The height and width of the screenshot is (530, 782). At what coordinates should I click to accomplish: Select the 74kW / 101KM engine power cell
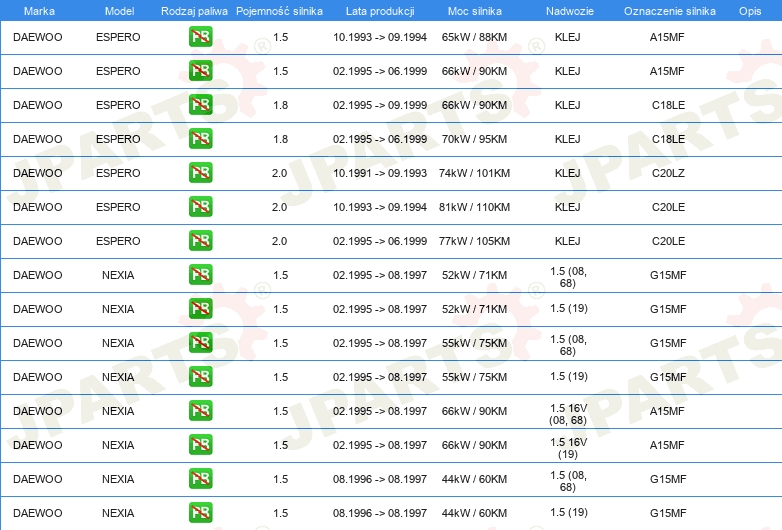[x=474, y=173]
